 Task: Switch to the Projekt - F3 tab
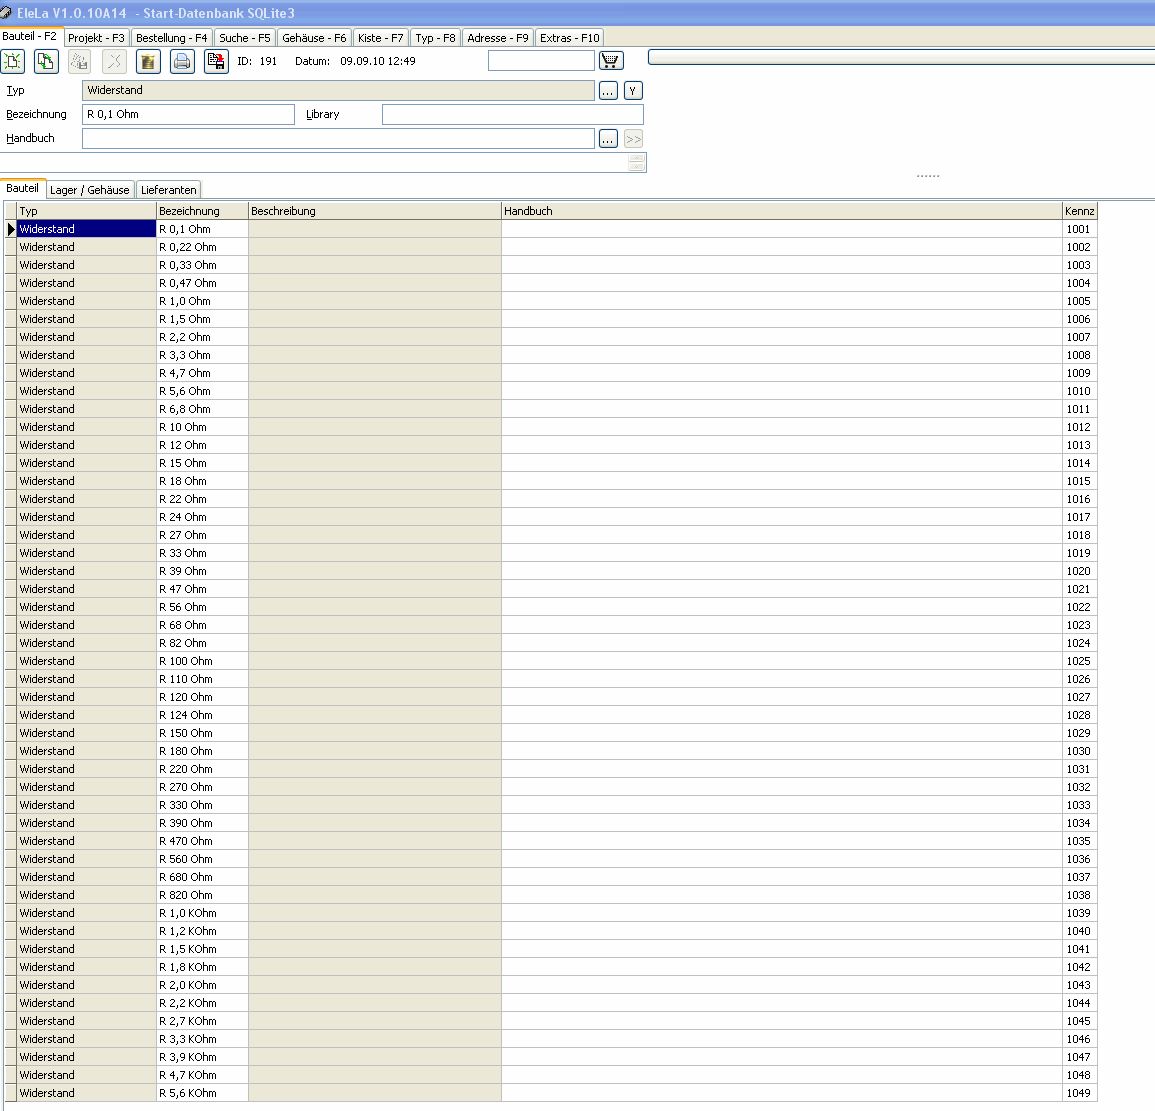pyautogui.click(x=96, y=38)
